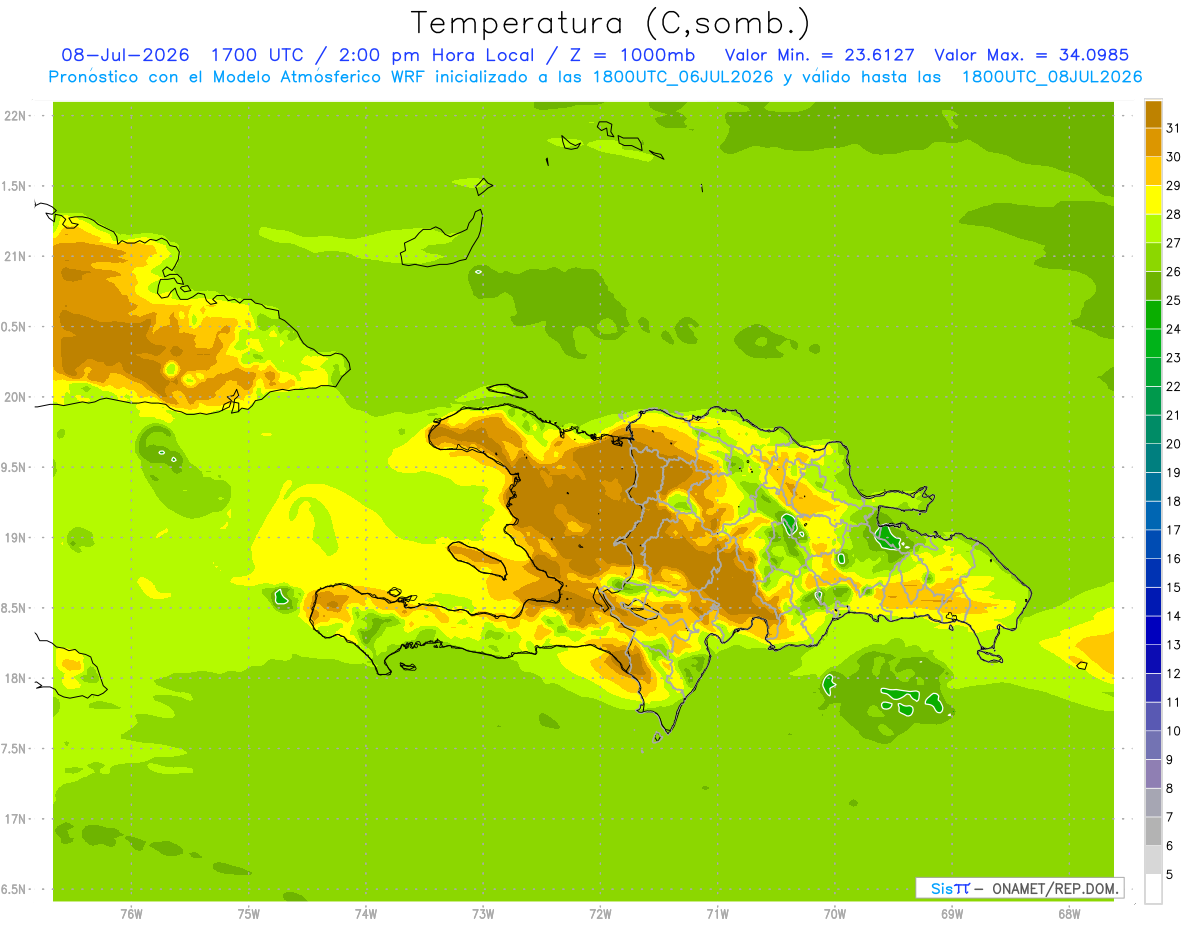Click the "18N" latitude label
The height and width of the screenshot is (927, 1200).
click(14, 678)
